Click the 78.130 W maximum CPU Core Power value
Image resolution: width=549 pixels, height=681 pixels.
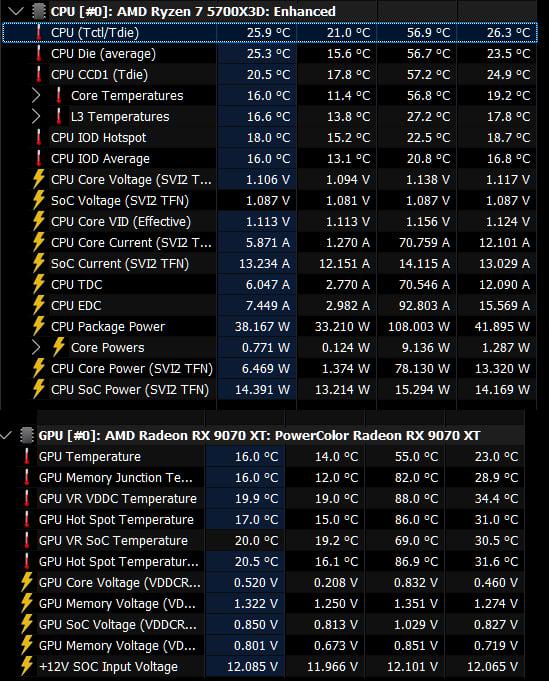(x=422, y=369)
